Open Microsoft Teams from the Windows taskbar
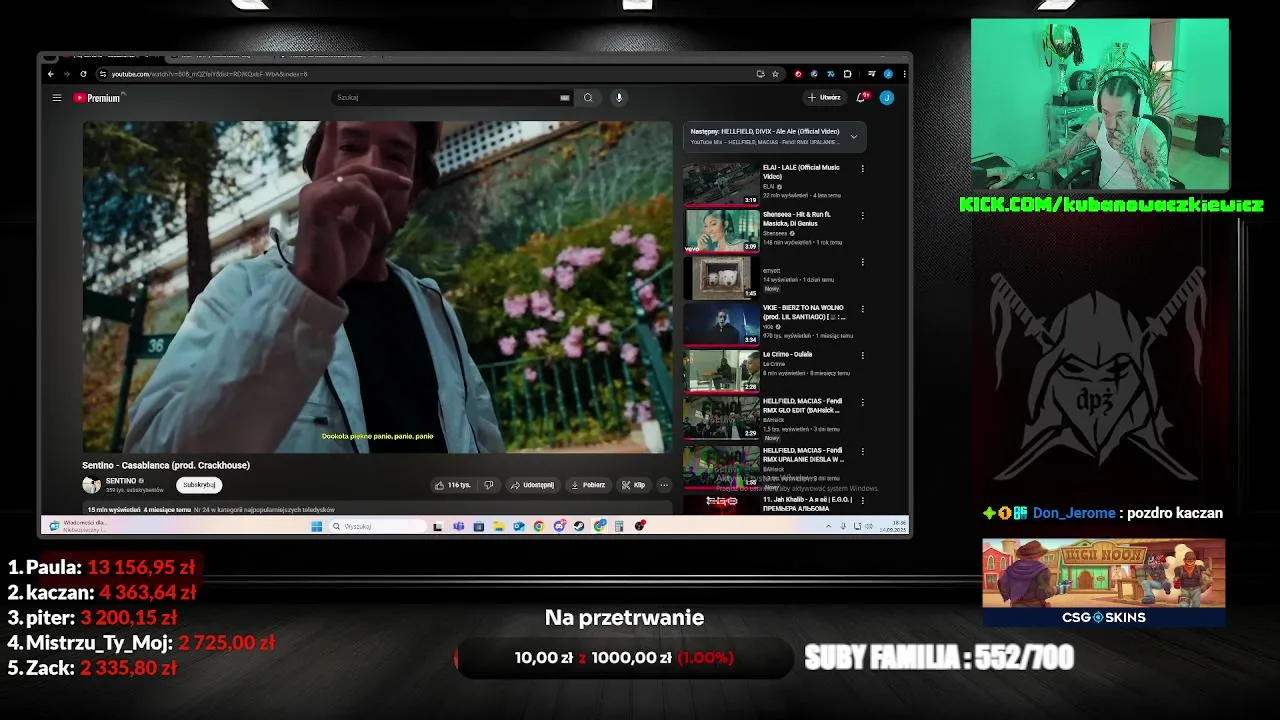The image size is (1280, 720). (458, 526)
